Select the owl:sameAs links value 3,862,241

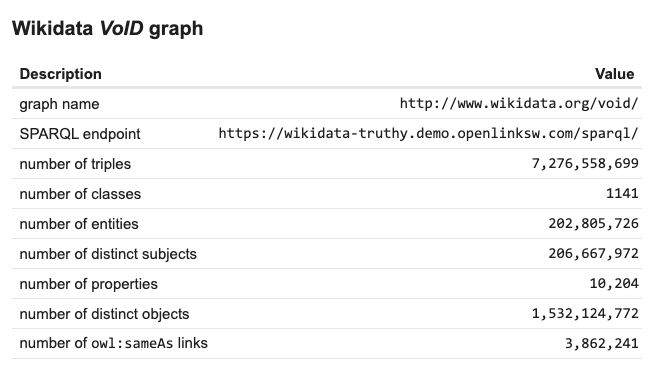click(x=601, y=344)
